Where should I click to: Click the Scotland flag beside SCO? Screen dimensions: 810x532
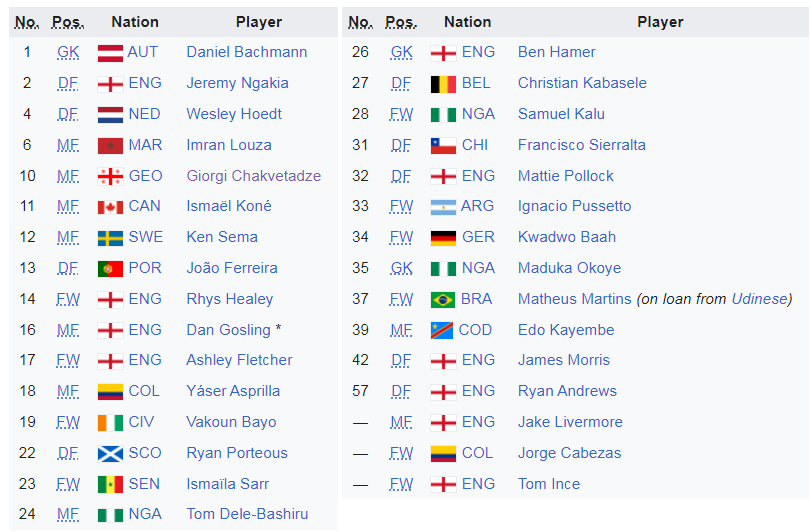(110, 454)
